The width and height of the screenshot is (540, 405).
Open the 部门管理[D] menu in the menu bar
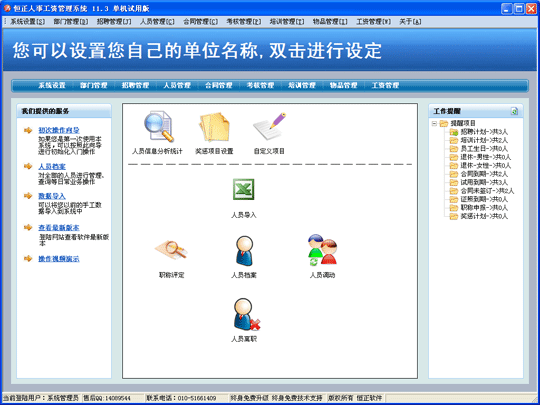[71, 21]
